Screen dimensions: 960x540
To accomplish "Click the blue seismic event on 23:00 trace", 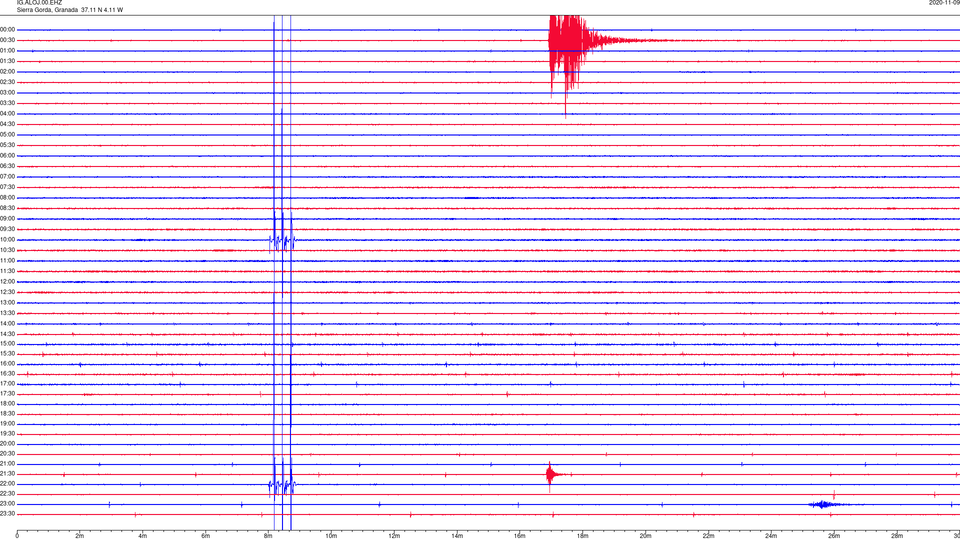I will [823, 504].
